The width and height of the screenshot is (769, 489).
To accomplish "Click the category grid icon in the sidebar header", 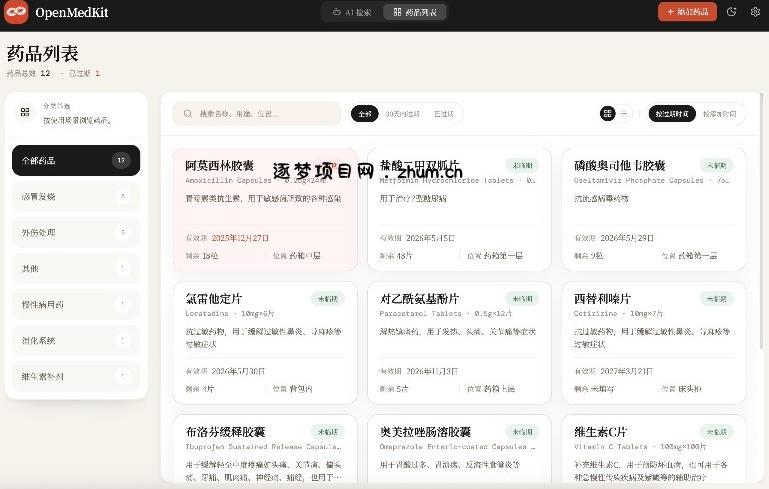I will tap(25, 112).
